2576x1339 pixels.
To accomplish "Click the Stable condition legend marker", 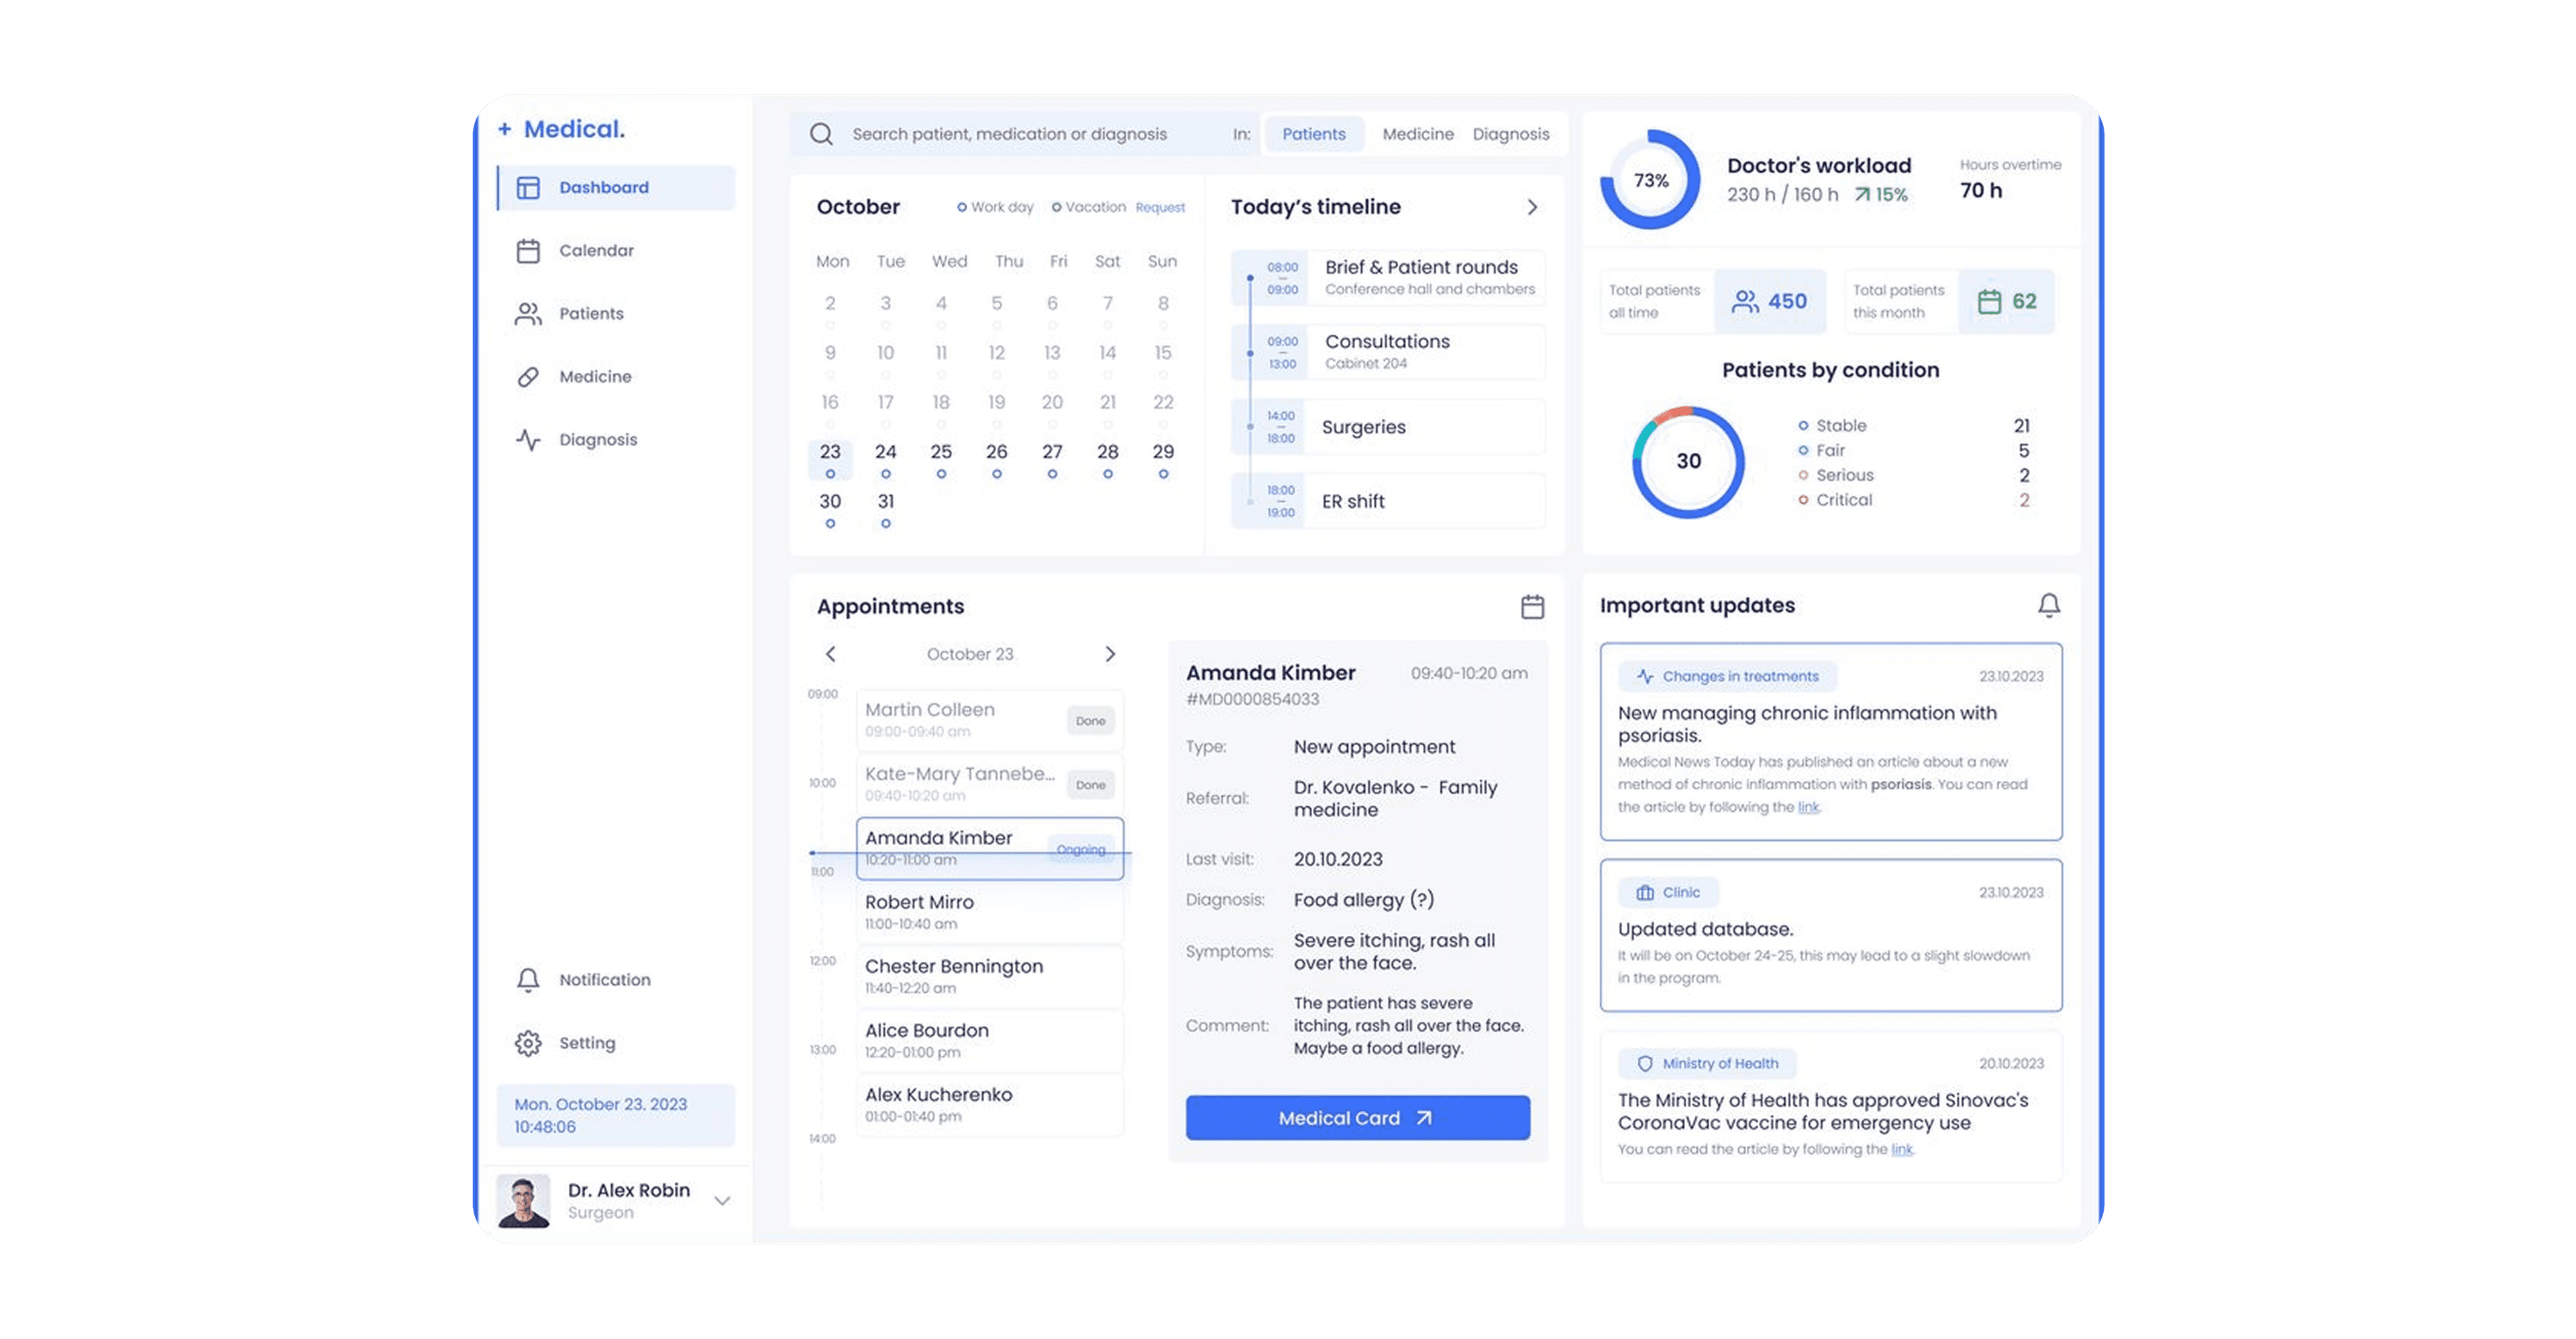I will point(1803,426).
